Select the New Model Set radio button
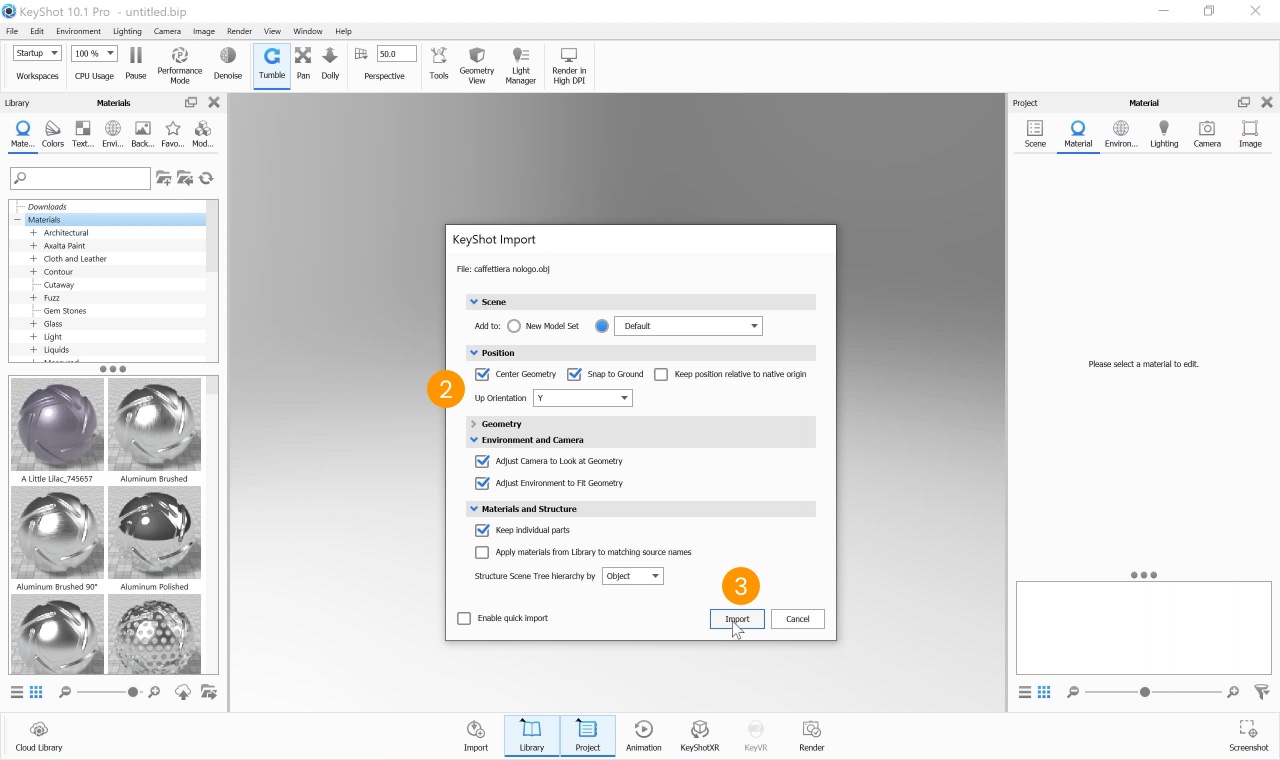The width and height of the screenshot is (1280, 760). tap(513, 325)
